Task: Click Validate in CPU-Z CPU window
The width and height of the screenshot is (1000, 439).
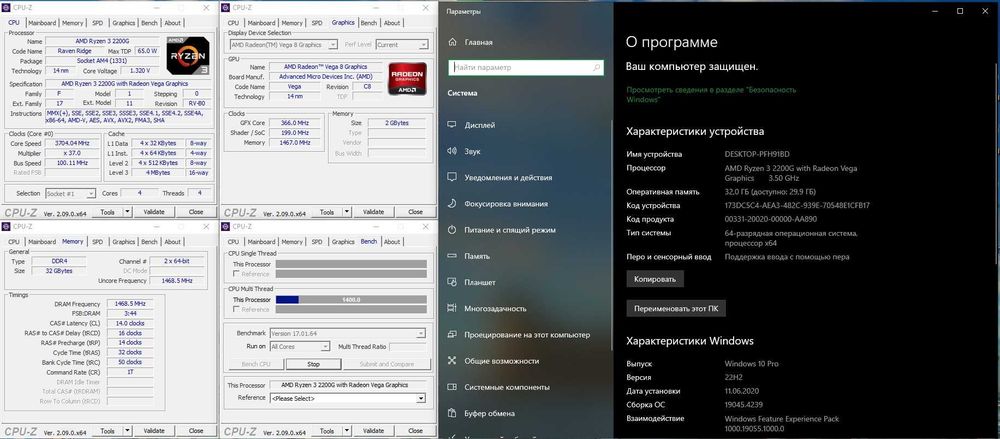Action: [x=154, y=212]
